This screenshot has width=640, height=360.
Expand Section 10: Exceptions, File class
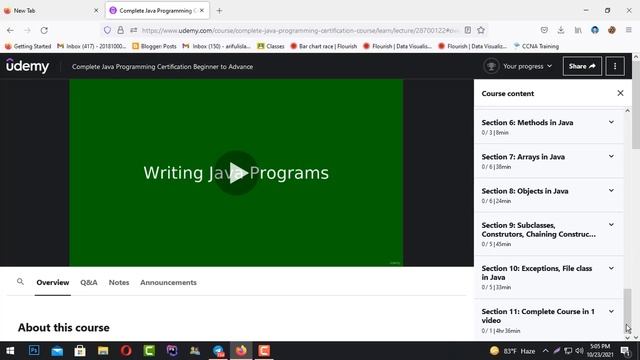point(549,278)
